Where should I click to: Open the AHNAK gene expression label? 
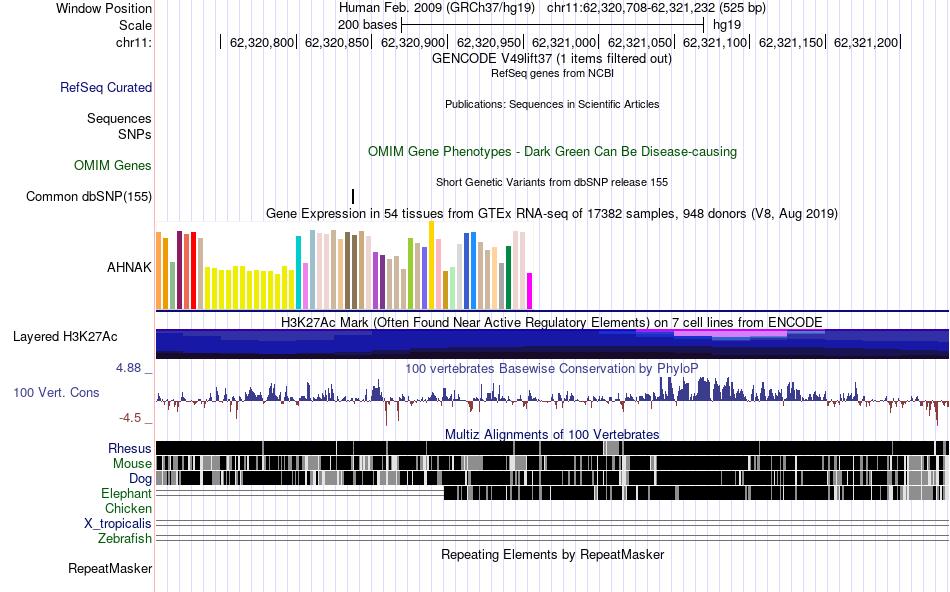129,267
